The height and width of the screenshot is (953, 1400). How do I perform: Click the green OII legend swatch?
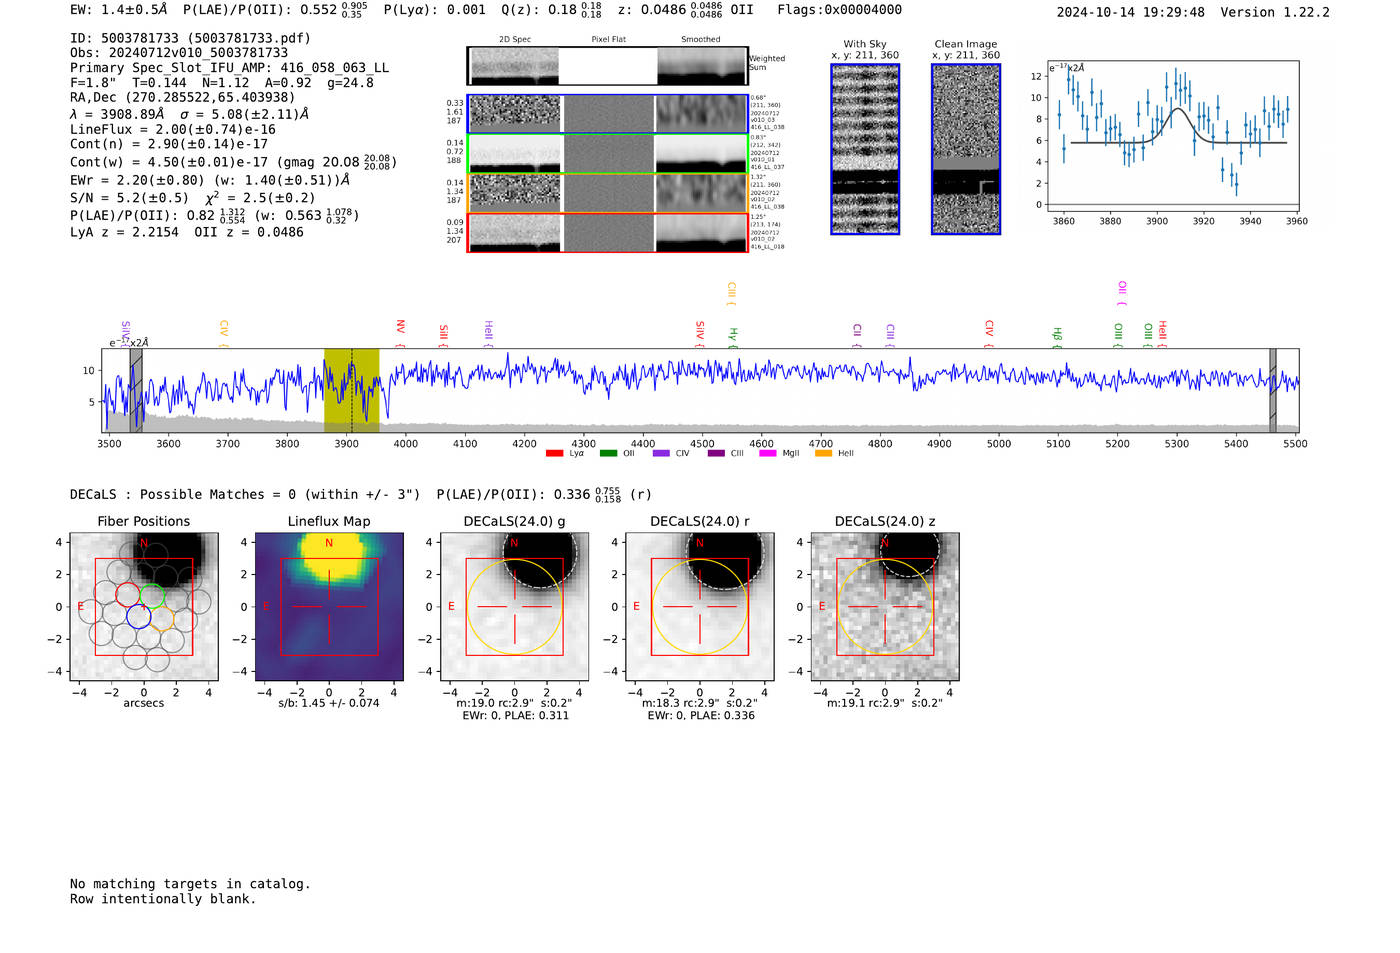(608, 453)
